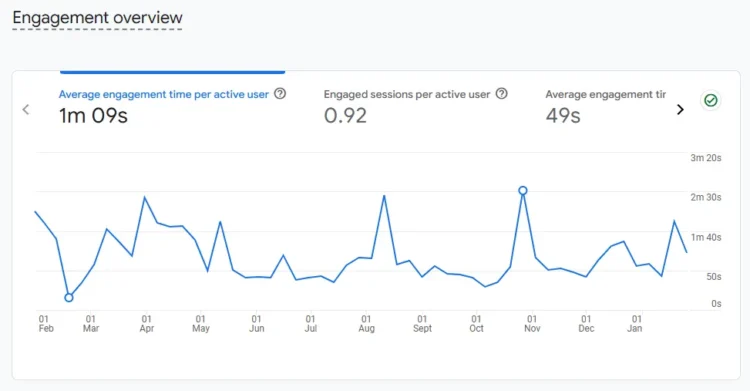
Task: Click the help icon beside Average engagement time per active user
Action: (280, 94)
